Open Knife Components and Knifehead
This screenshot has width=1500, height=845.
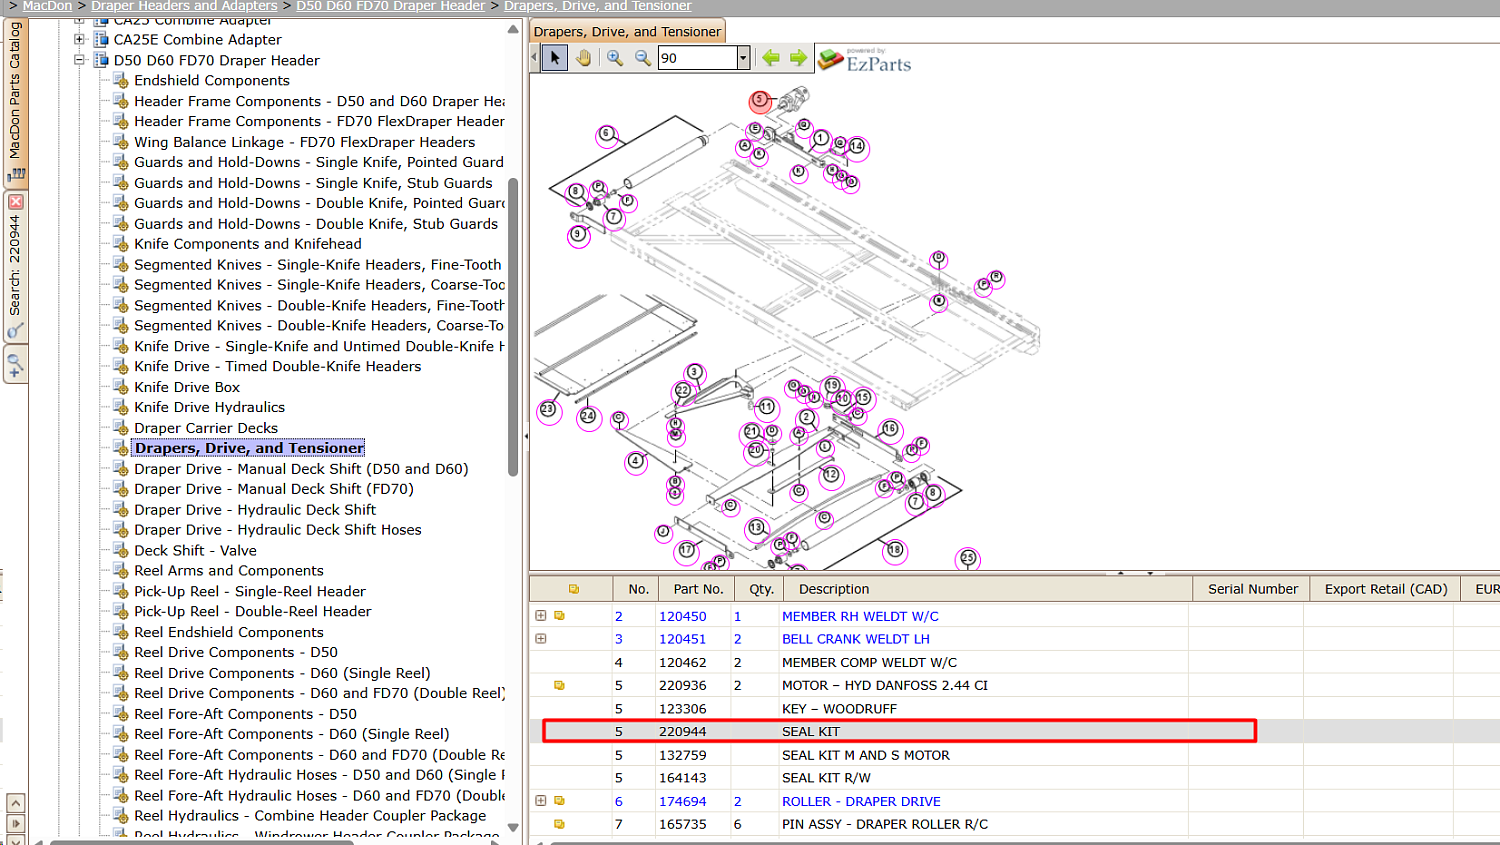(248, 244)
